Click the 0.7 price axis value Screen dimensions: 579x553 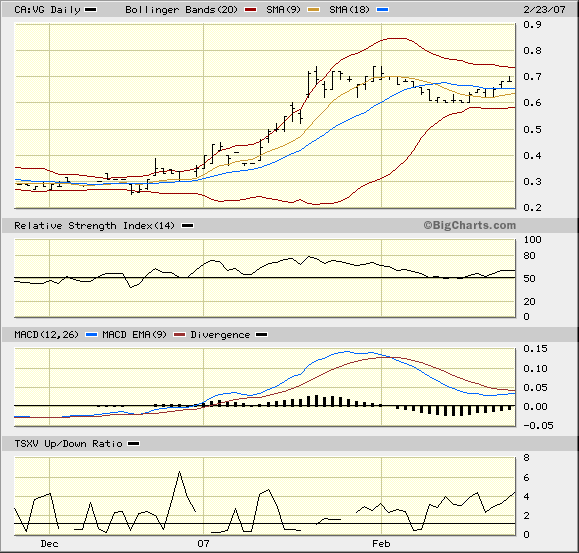pyautogui.click(x=532, y=77)
